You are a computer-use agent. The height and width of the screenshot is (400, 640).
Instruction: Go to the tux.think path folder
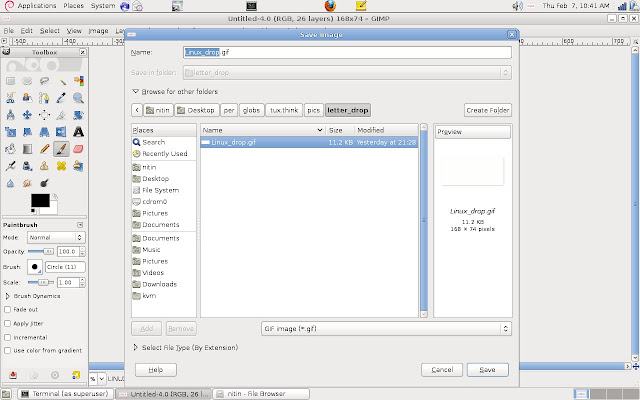(x=284, y=110)
